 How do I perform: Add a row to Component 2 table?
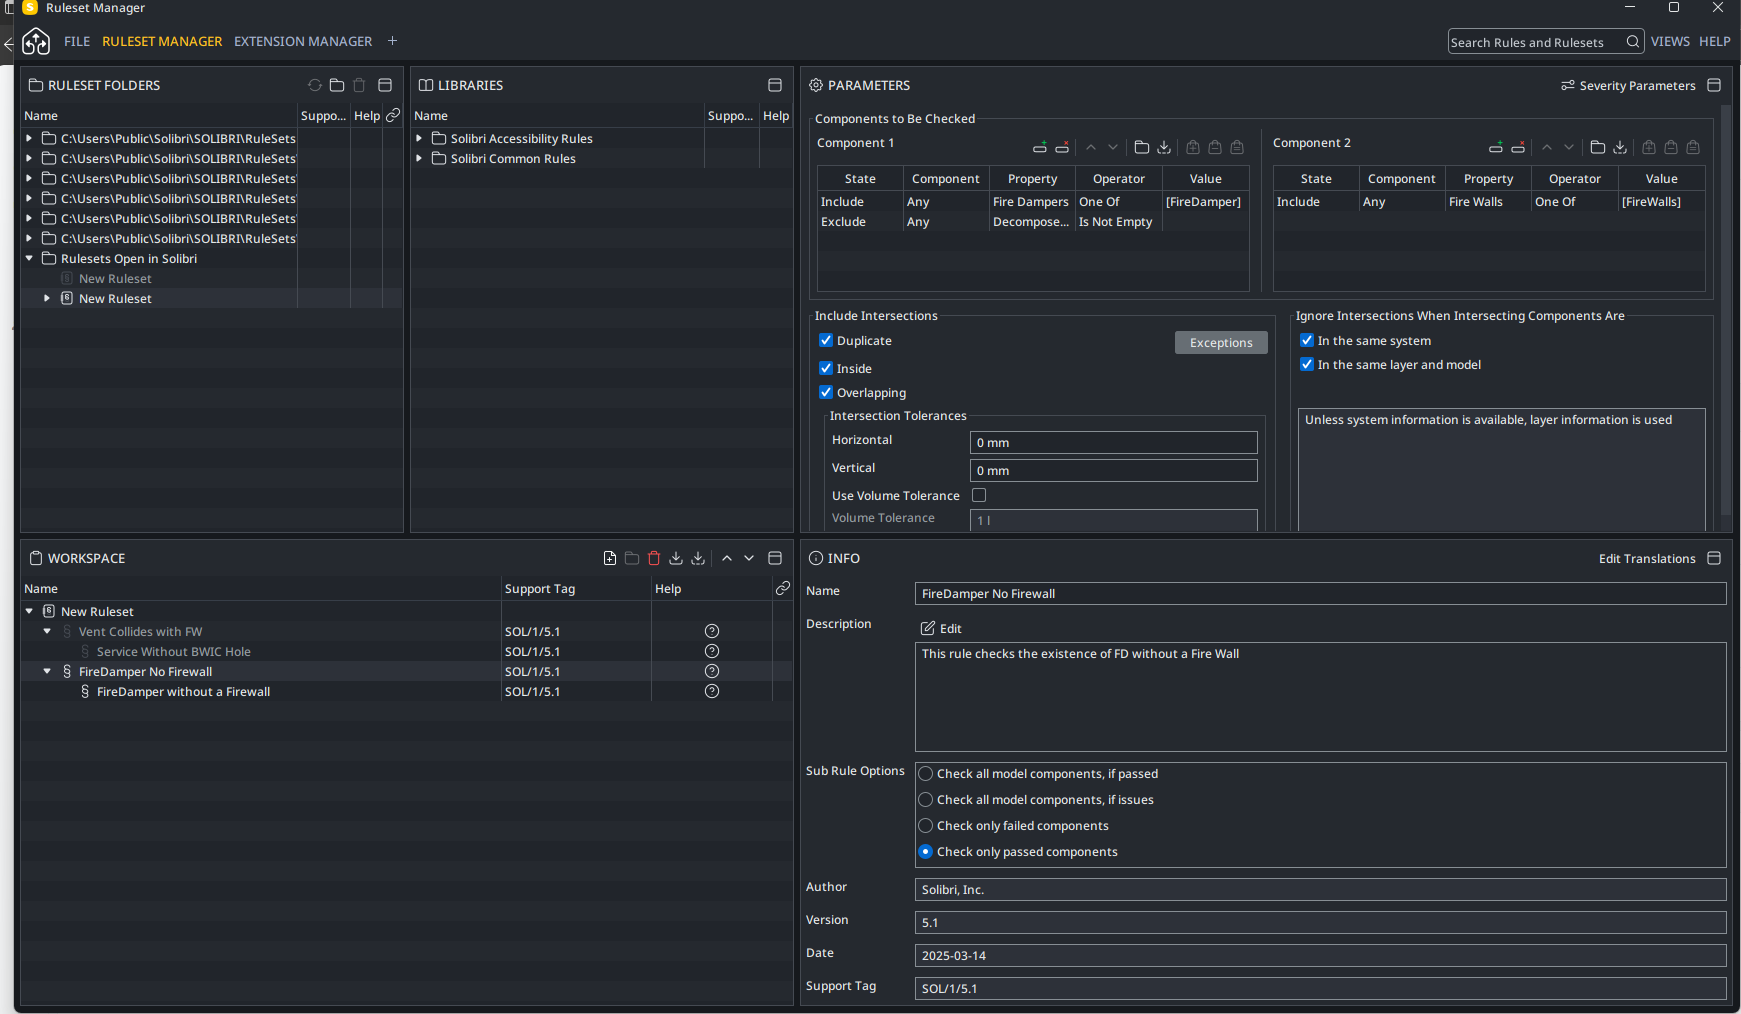pos(1496,147)
